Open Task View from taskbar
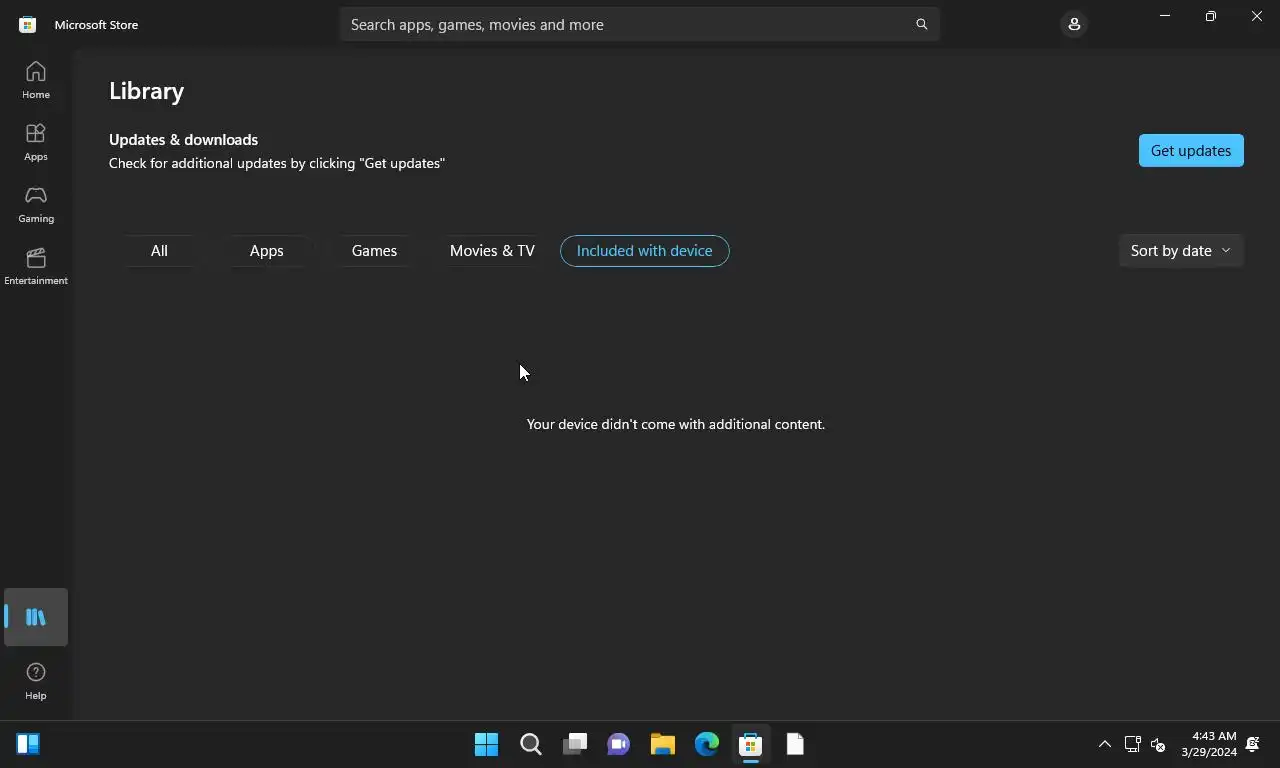The image size is (1280, 768). click(x=575, y=744)
